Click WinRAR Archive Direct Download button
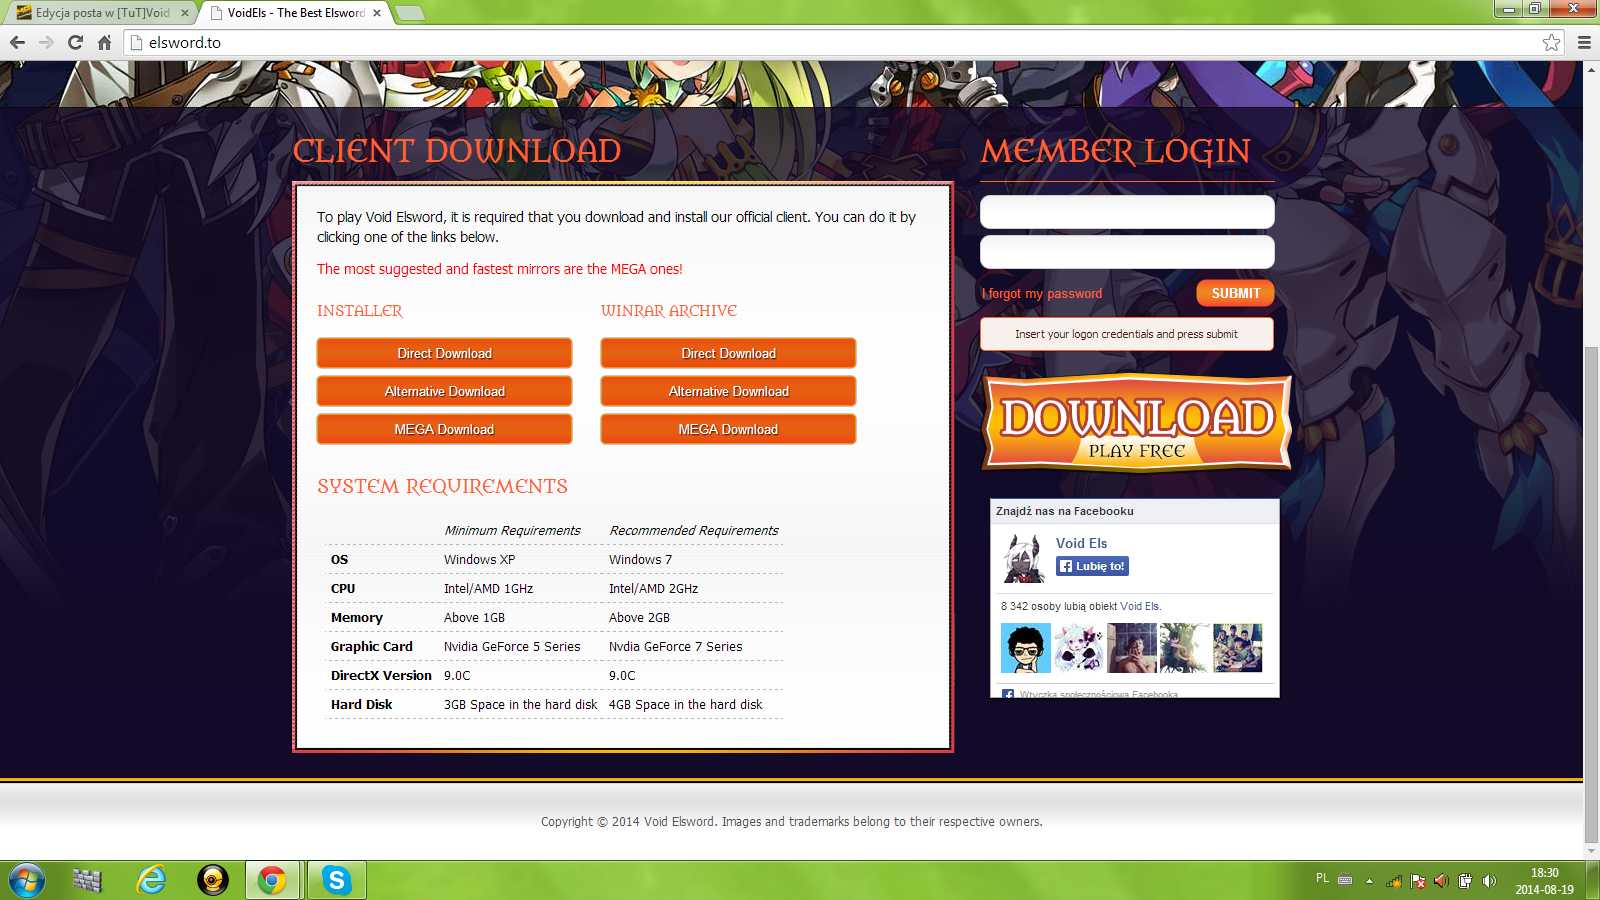 (728, 353)
